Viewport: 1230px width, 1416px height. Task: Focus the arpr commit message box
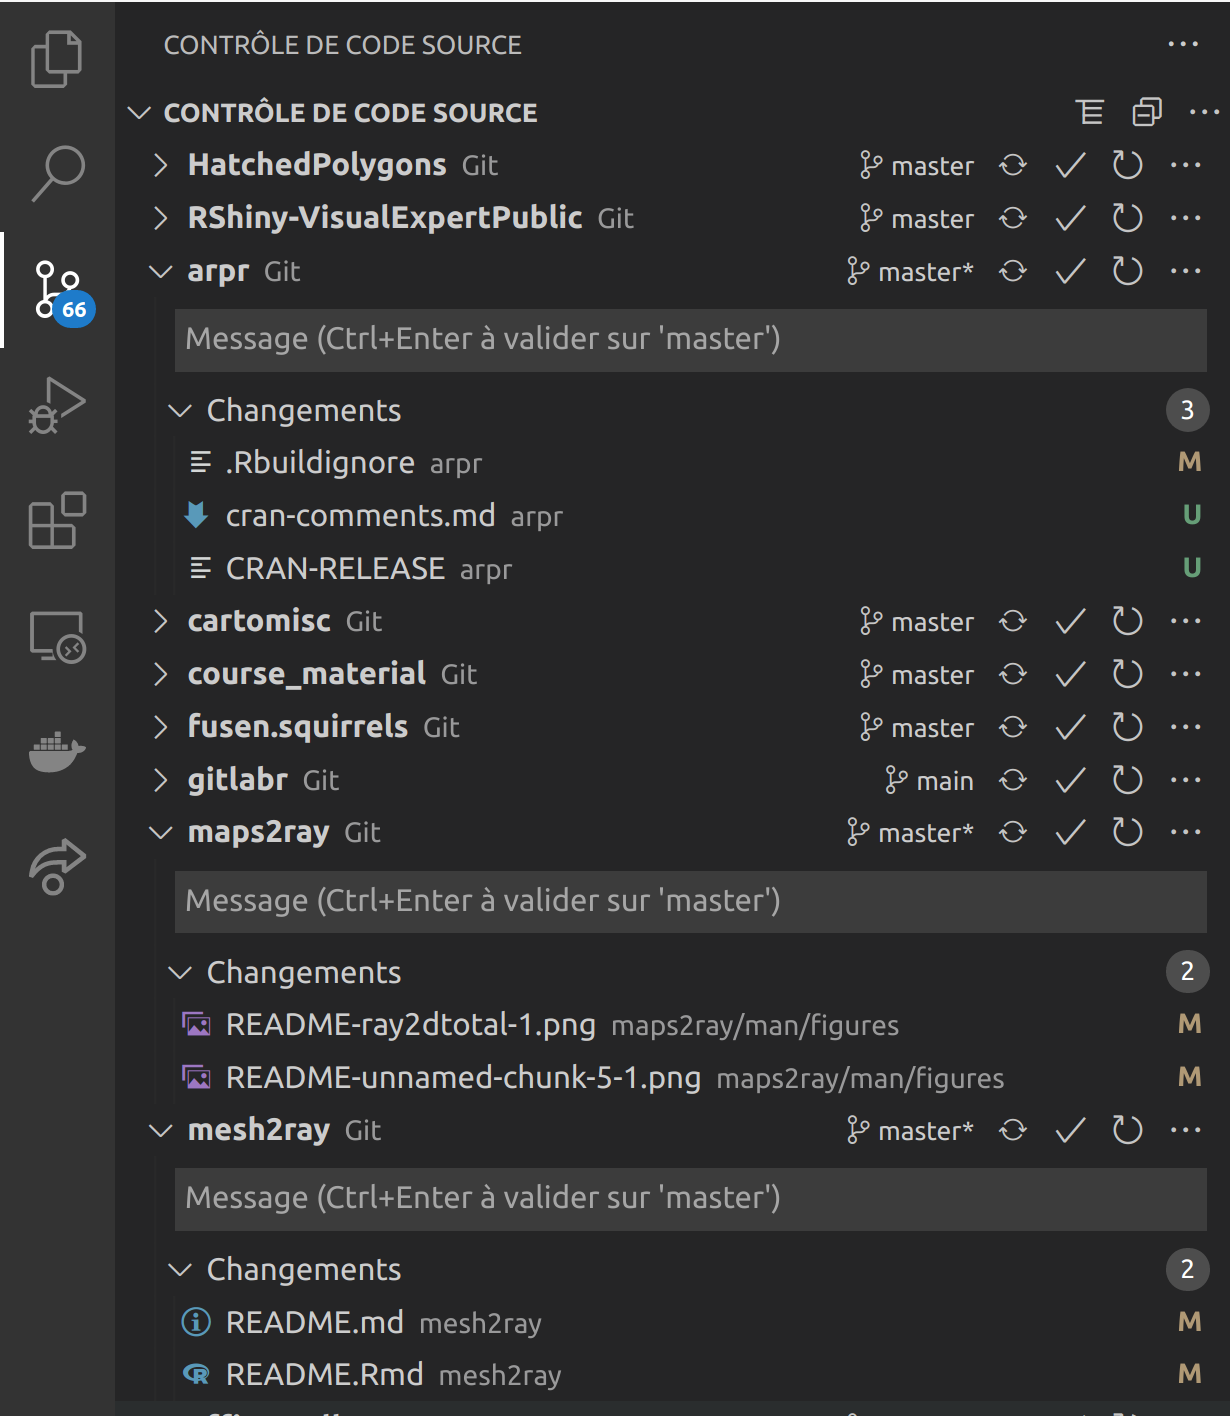tap(690, 340)
